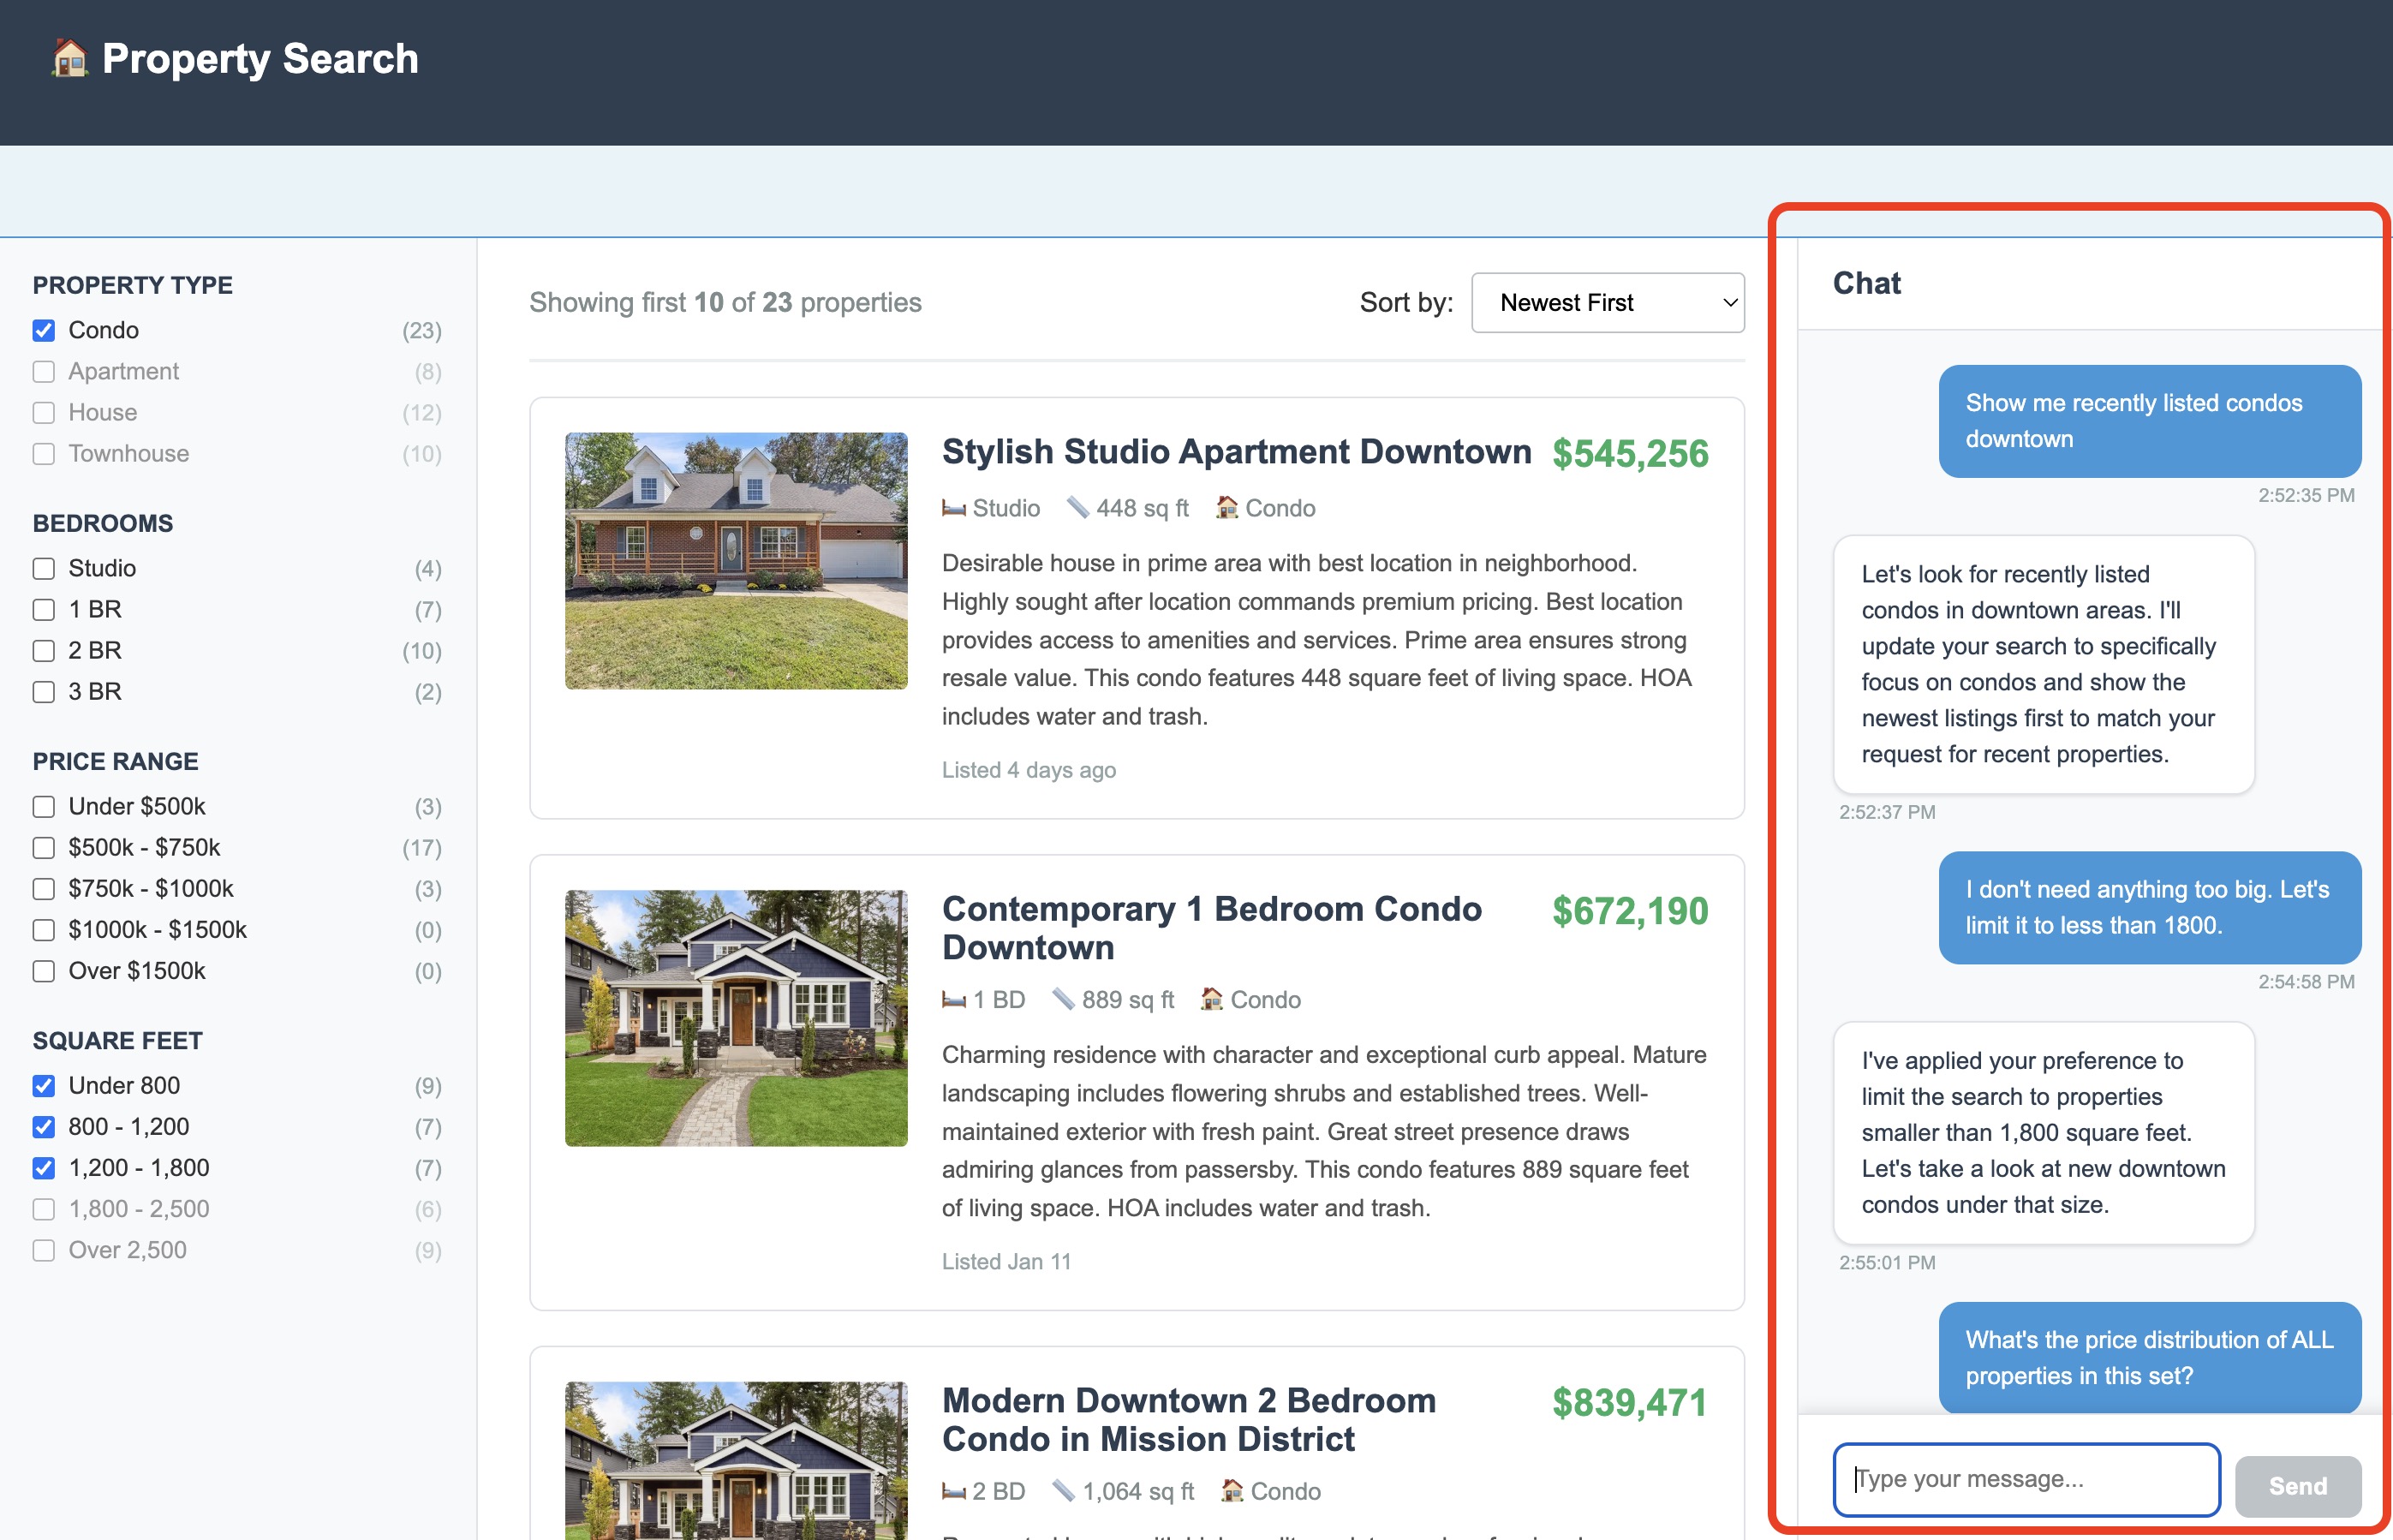Click the ruler icon beside 448 sq ft
Screen dimensions: 2393x1540
[x=1077, y=508]
